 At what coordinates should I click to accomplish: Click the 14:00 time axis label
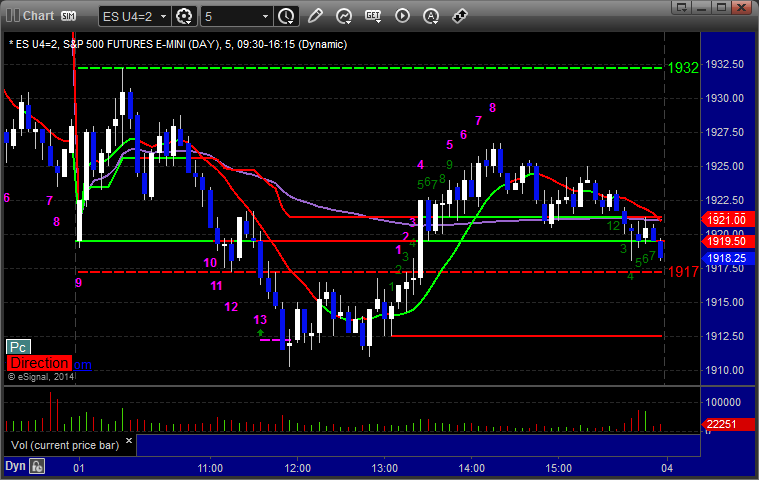[471, 468]
